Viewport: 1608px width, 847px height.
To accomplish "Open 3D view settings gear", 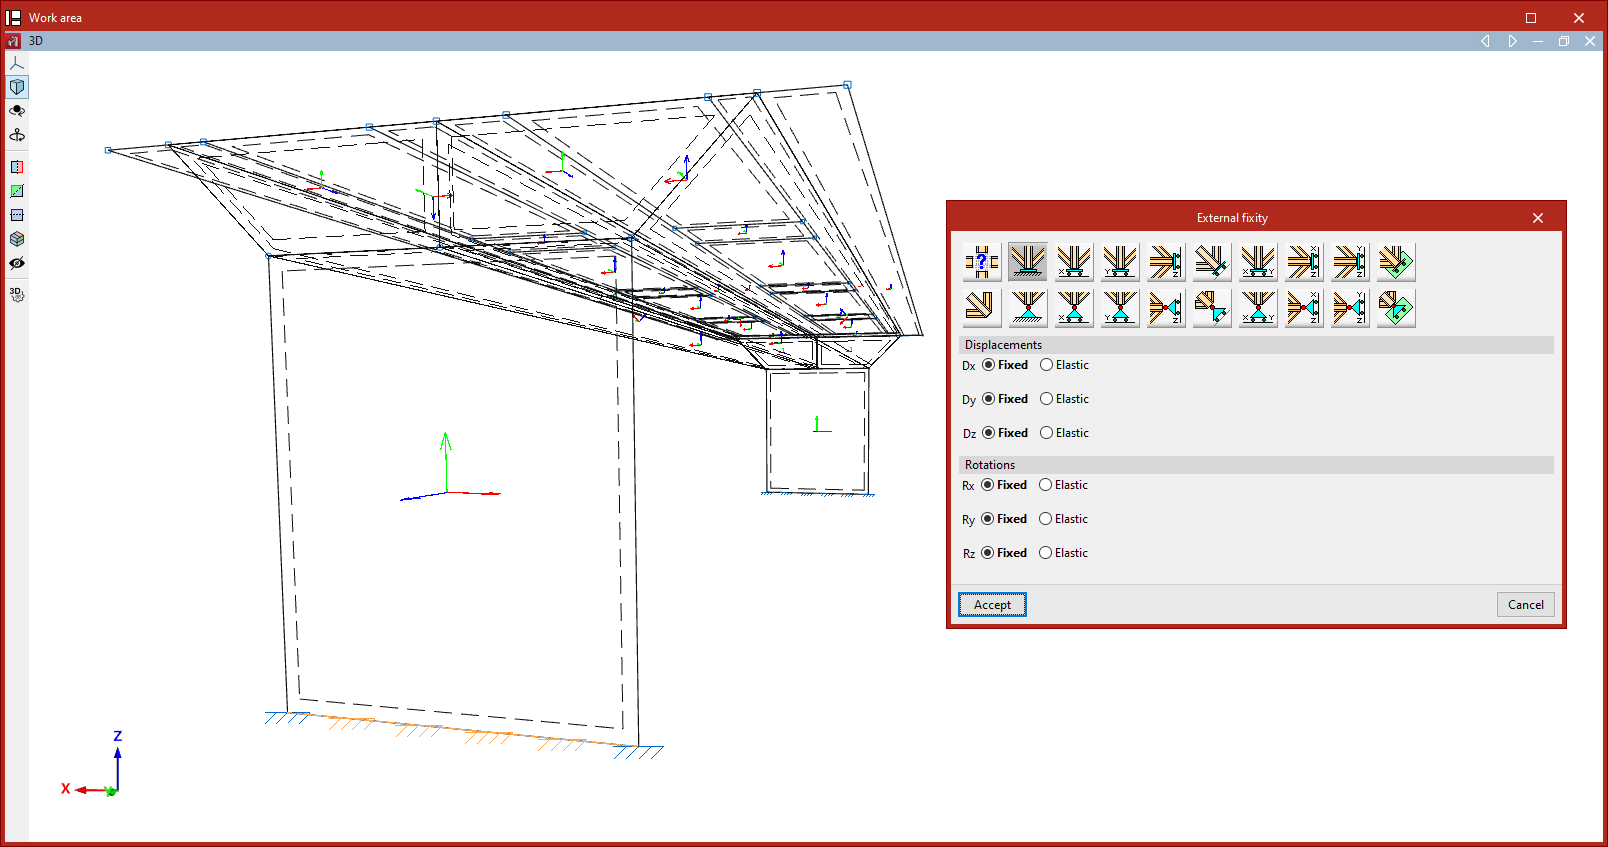I will click(x=17, y=294).
